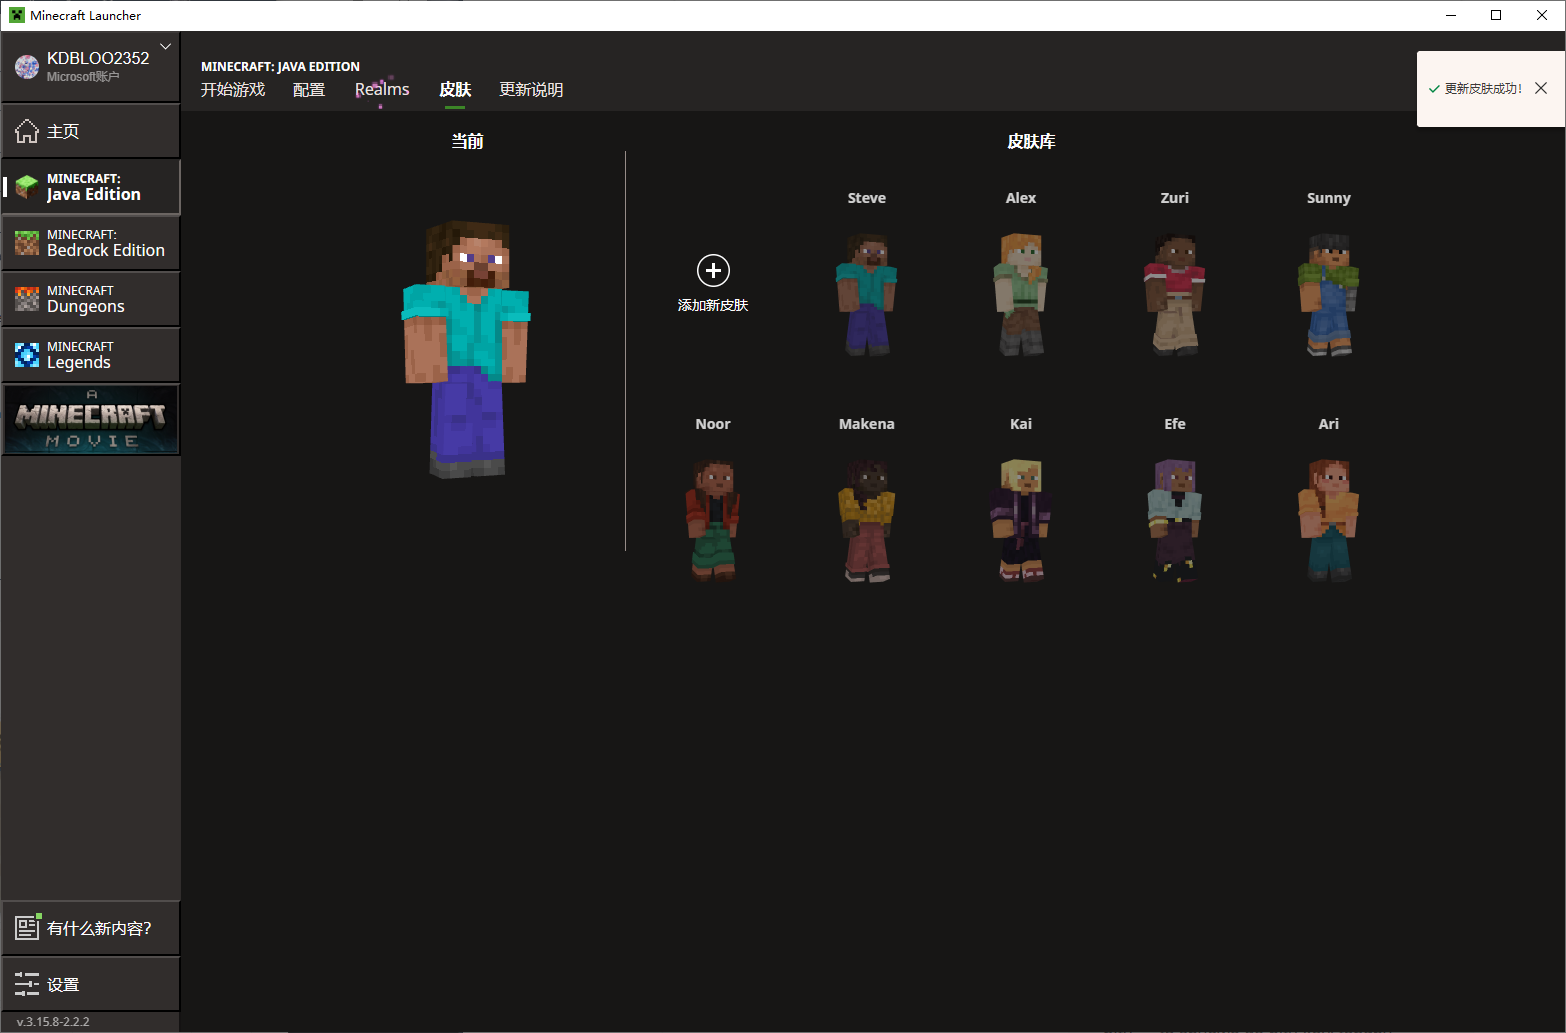Click the plus icon to add a skin
Screen dimensions: 1566x1033
[x=713, y=270]
